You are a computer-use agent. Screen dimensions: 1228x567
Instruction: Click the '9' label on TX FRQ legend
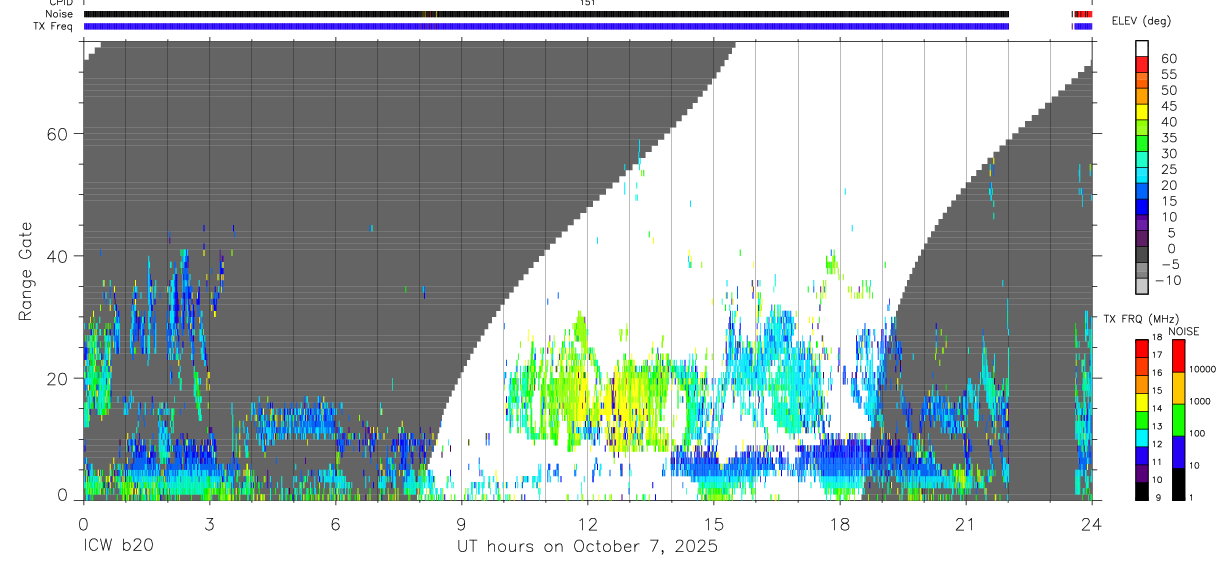coord(1160,498)
